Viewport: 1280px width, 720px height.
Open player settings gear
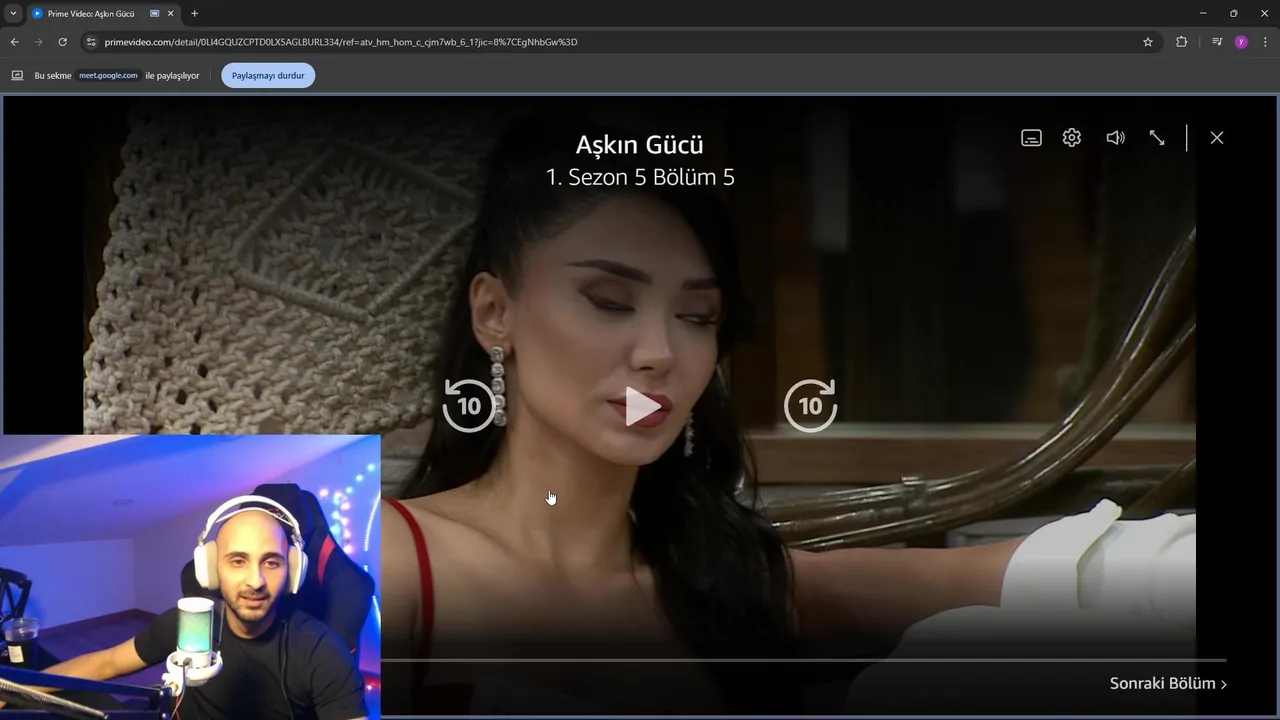(x=1072, y=138)
